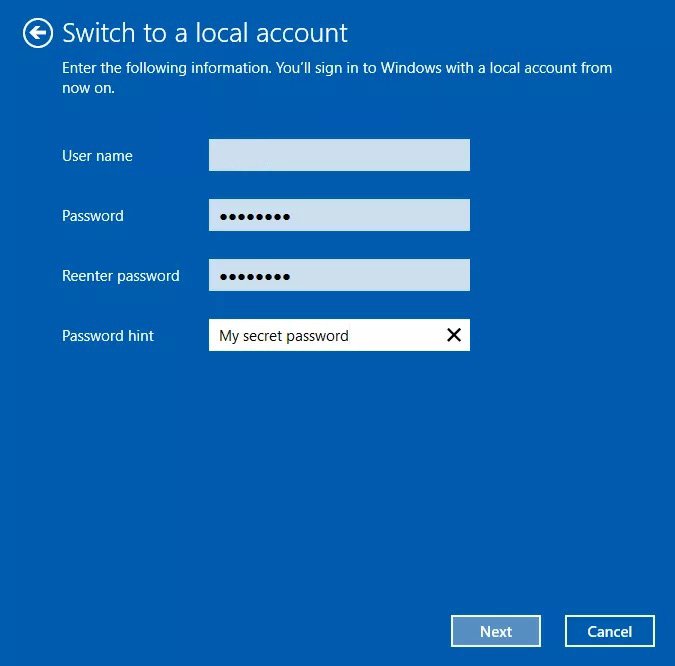Click the 'User name' label
Image resolution: width=675 pixels, height=666 pixels.
click(x=97, y=156)
